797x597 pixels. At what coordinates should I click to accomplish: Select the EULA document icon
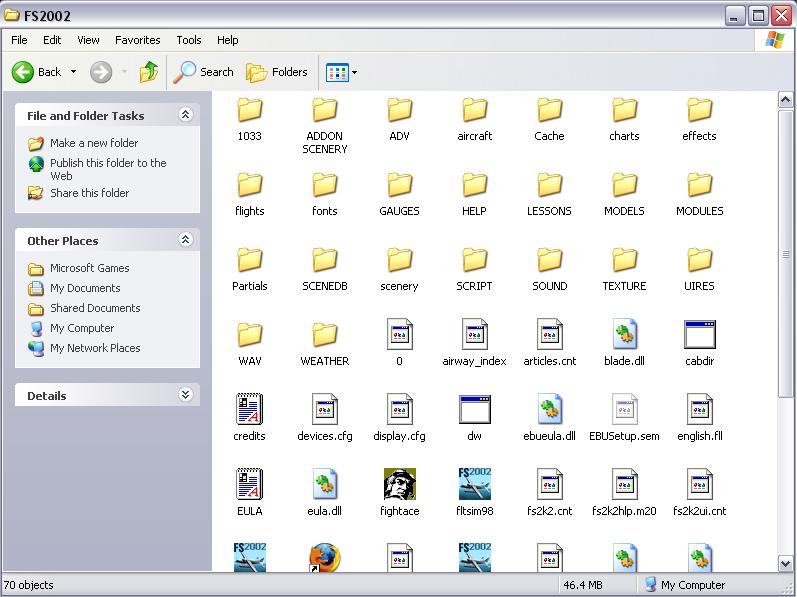250,484
